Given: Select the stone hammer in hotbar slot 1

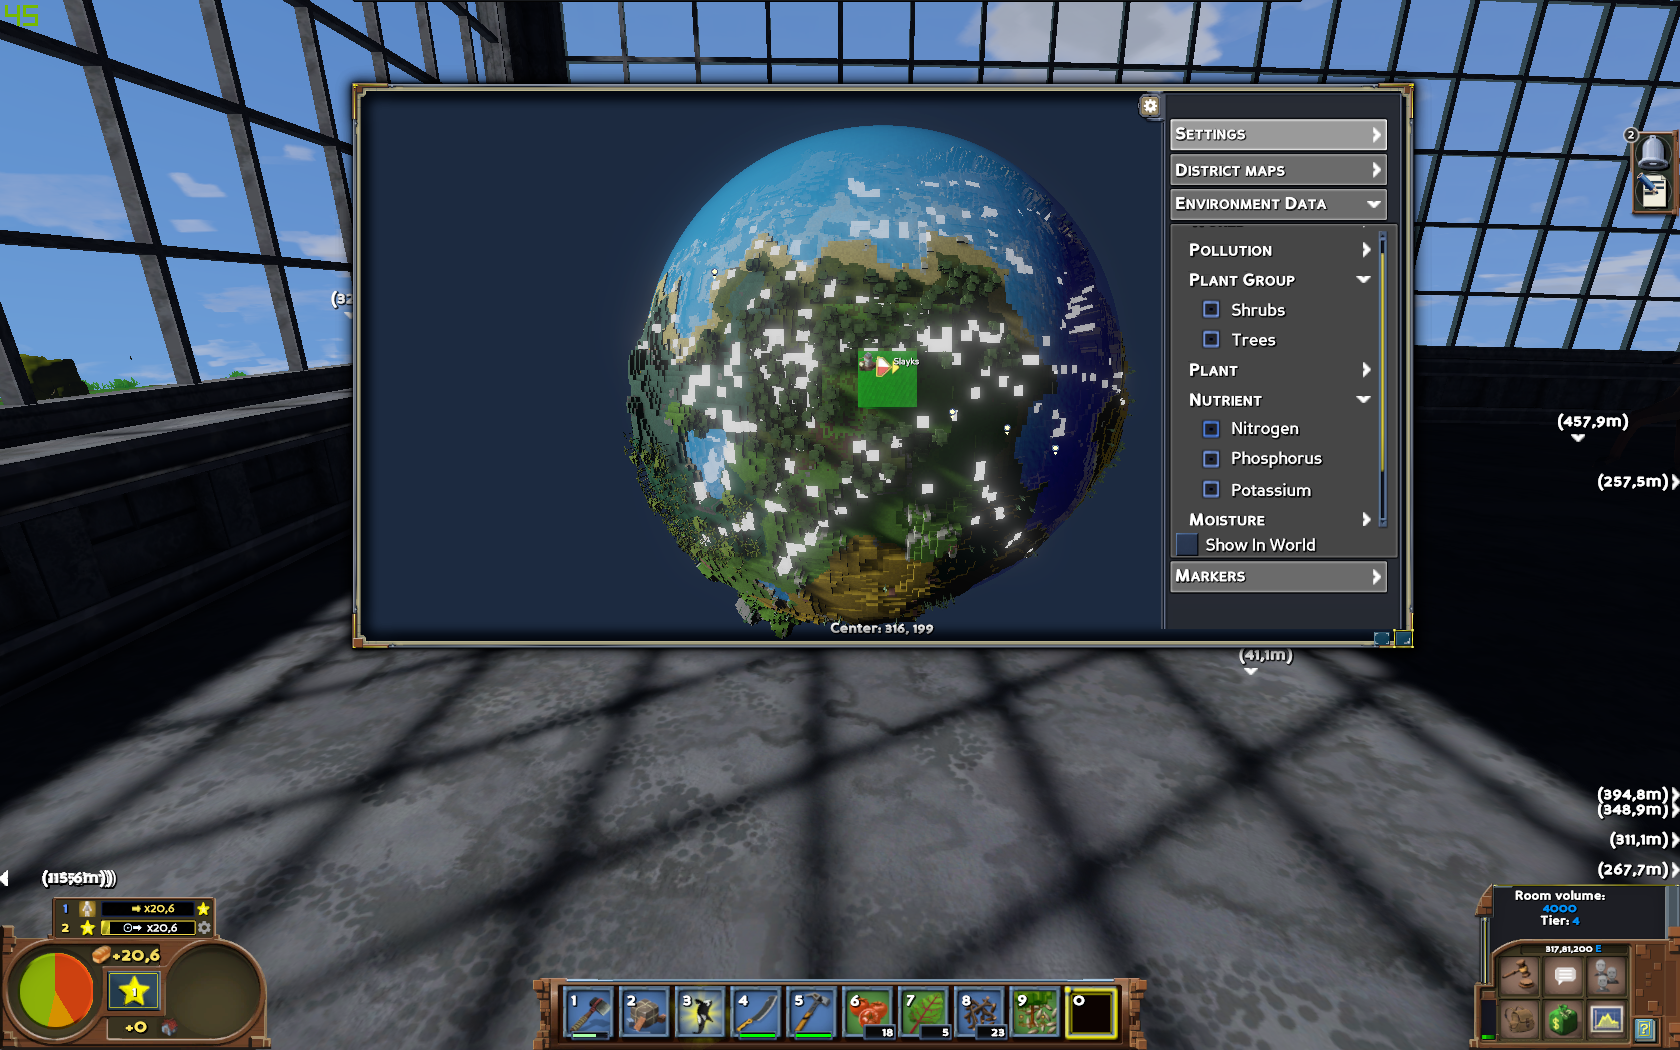Looking at the screenshot, I should click(x=589, y=1012).
